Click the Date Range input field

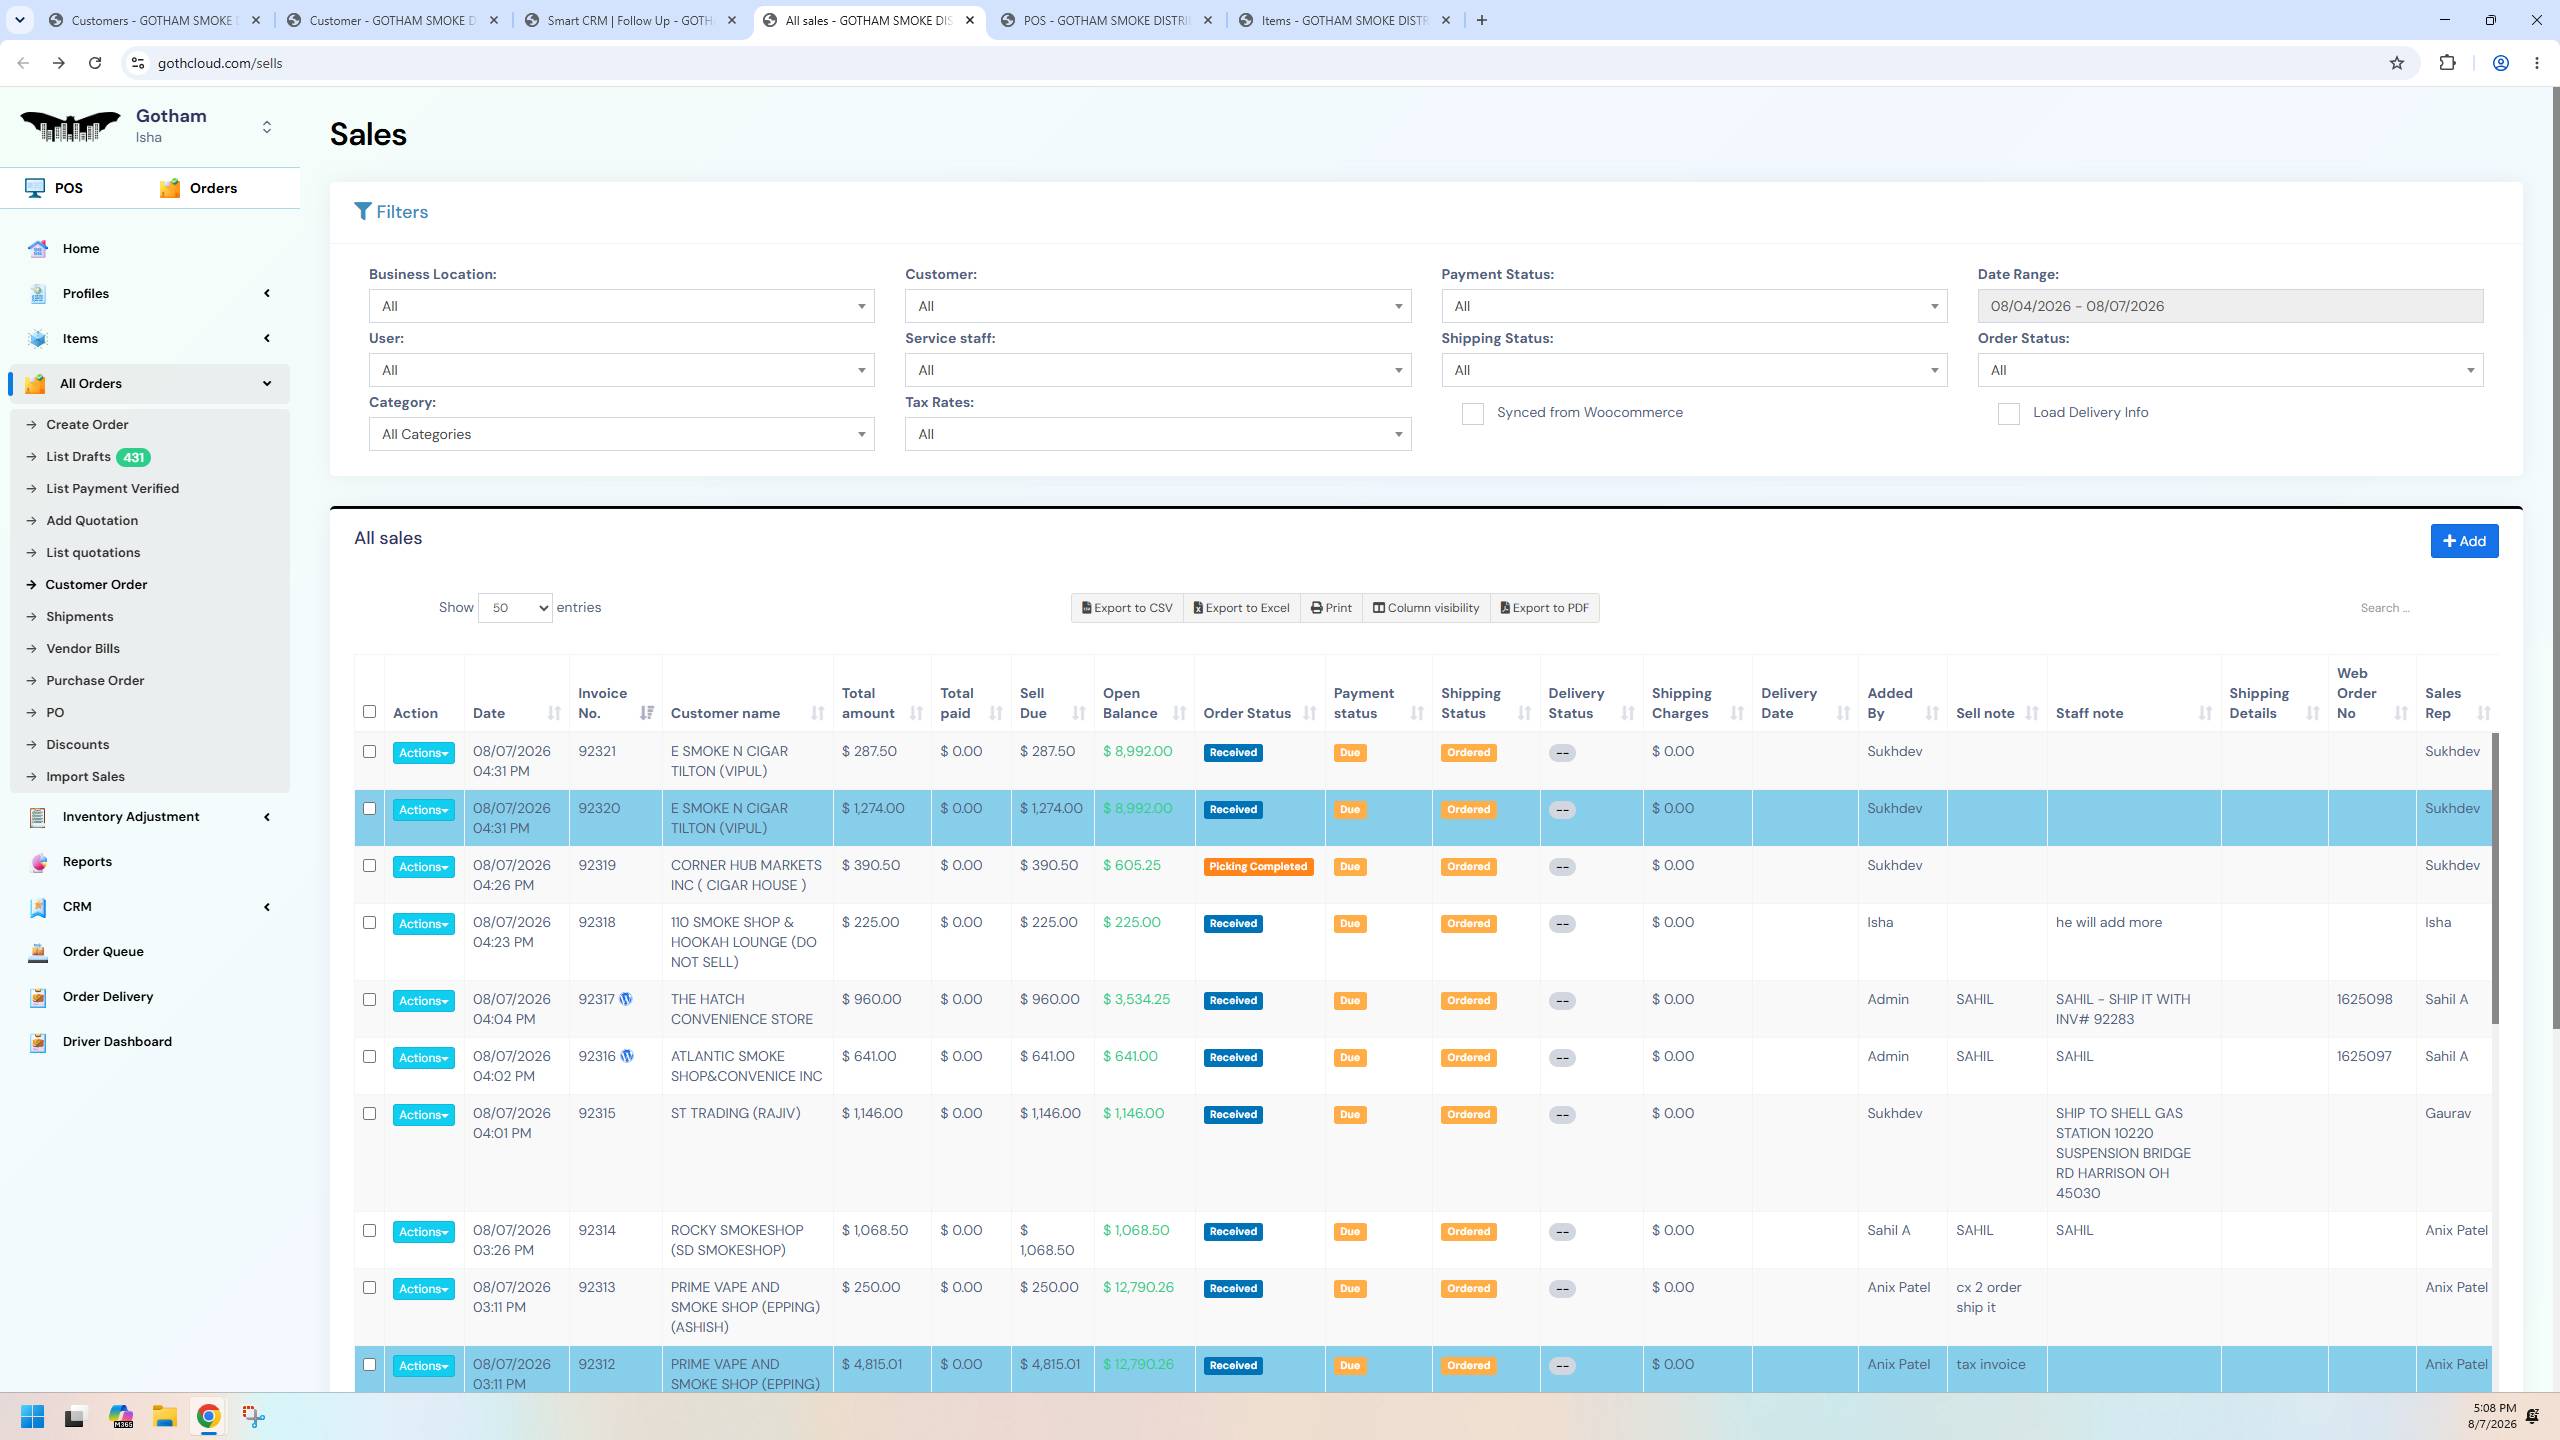pos(2230,306)
